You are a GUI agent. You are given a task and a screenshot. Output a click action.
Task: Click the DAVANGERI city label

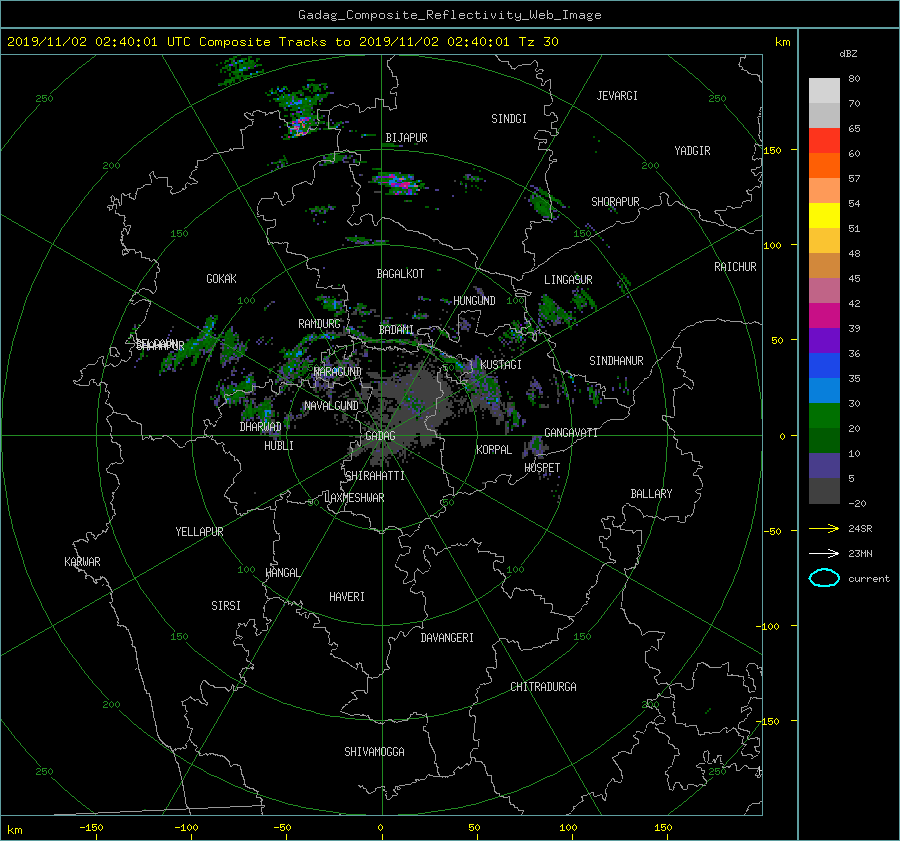(447, 638)
